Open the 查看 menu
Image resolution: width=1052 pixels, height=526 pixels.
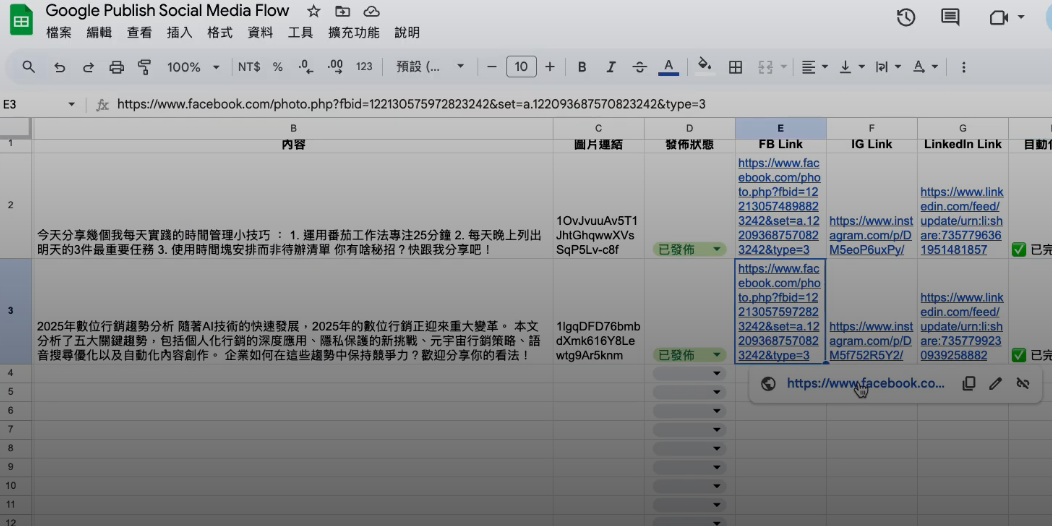pyautogui.click(x=140, y=33)
